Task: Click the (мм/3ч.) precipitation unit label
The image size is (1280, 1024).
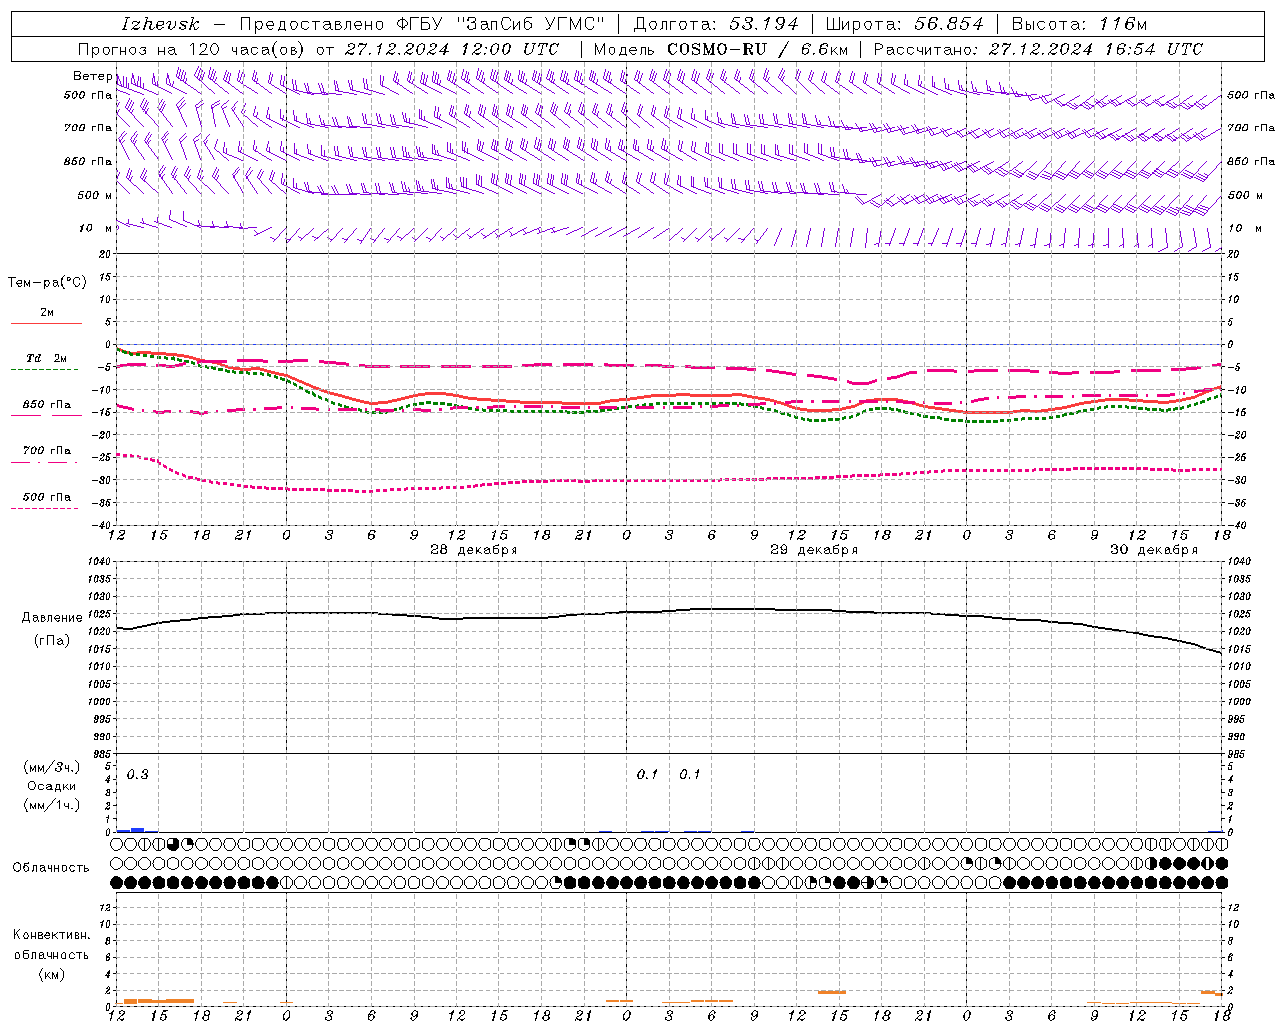Action: pyautogui.click(x=52, y=767)
